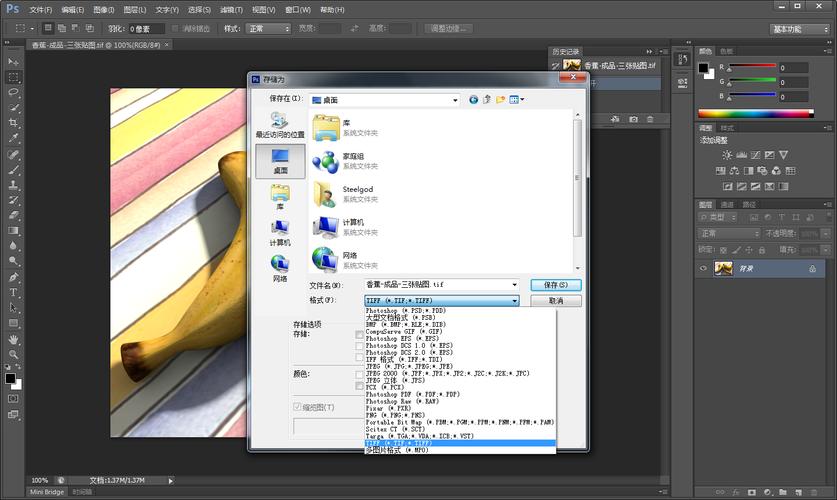
Task: Hide the 背景 layer using the eye icon
Action: click(704, 269)
